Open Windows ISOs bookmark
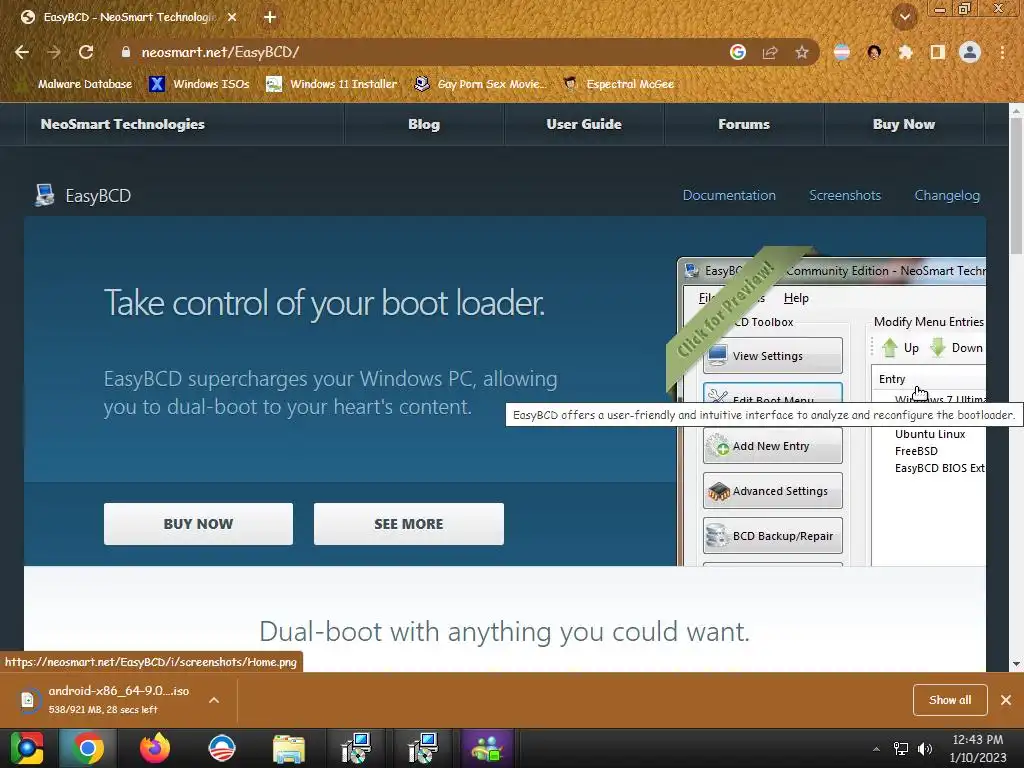1024x768 pixels. (x=200, y=84)
